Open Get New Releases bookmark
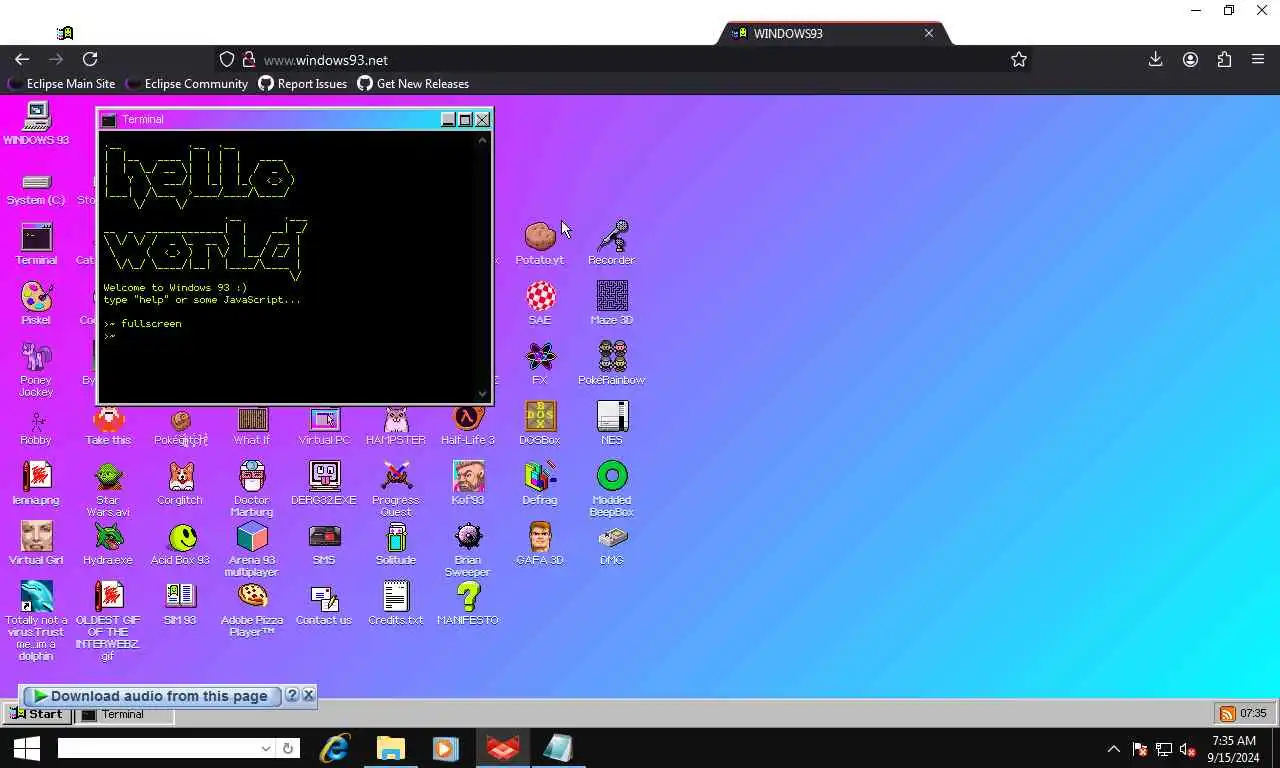Image resolution: width=1280 pixels, height=768 pixels. click(413, 84)
